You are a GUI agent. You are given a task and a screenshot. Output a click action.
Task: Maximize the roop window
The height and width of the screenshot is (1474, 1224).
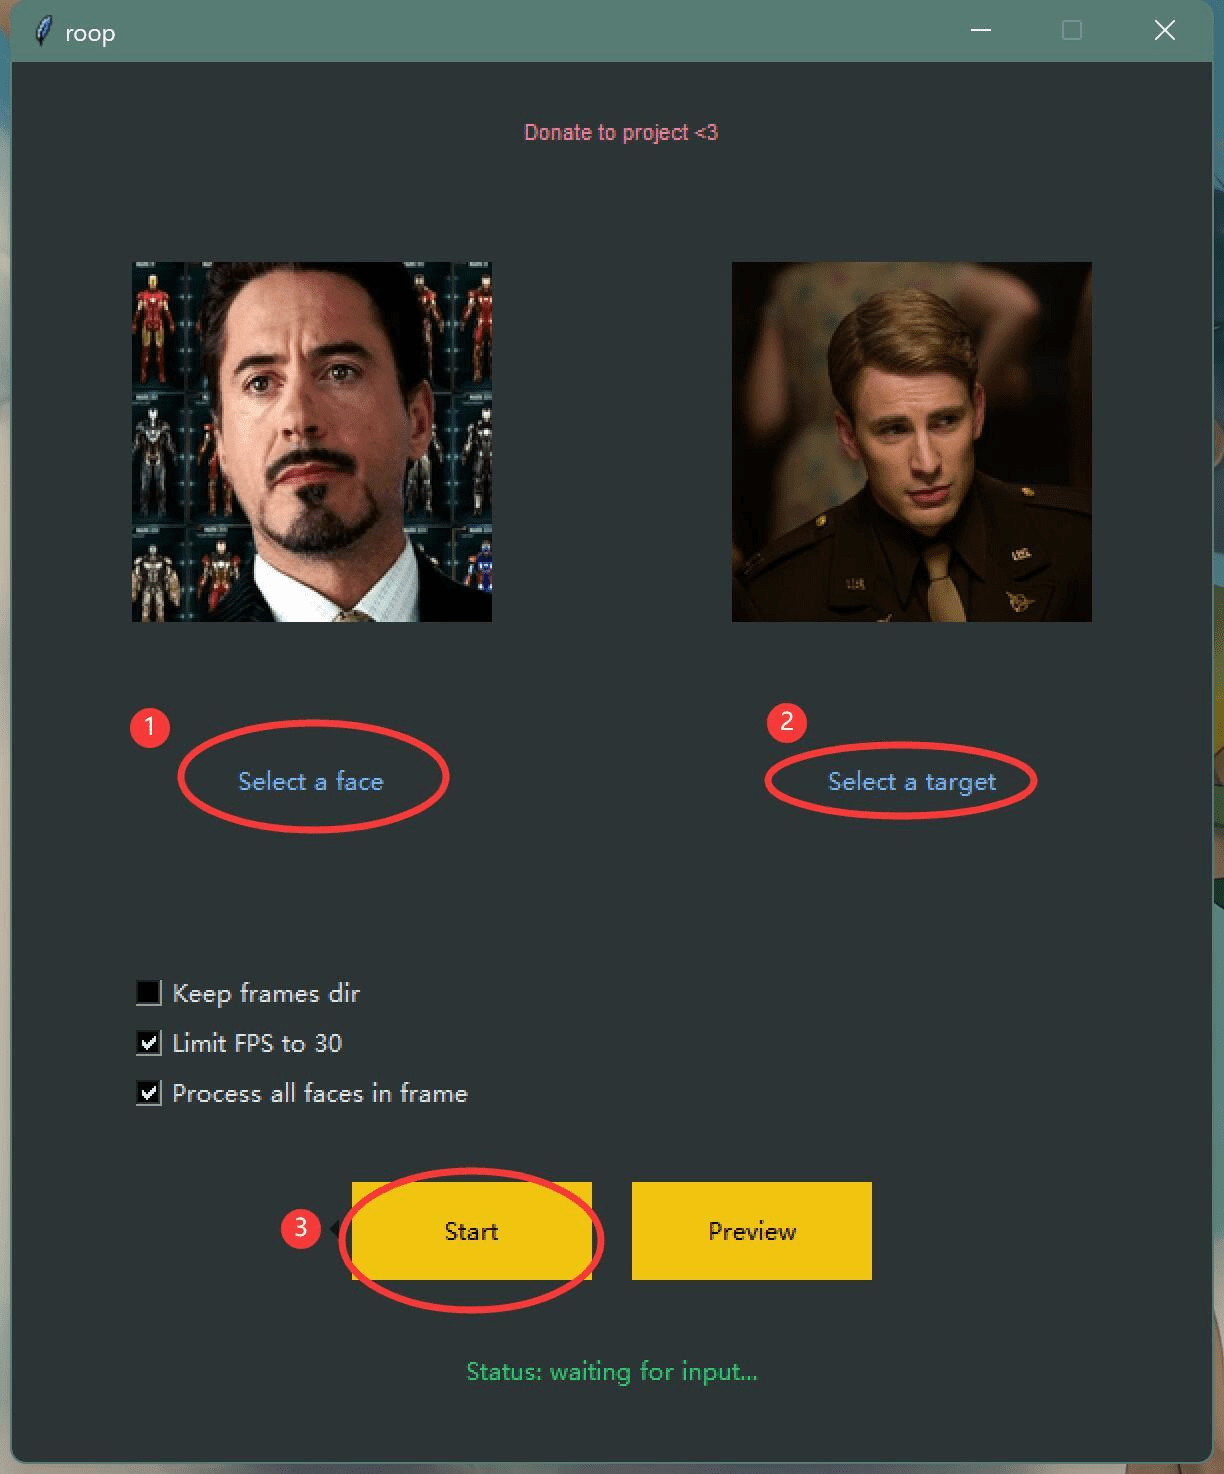pos(1072,31)
